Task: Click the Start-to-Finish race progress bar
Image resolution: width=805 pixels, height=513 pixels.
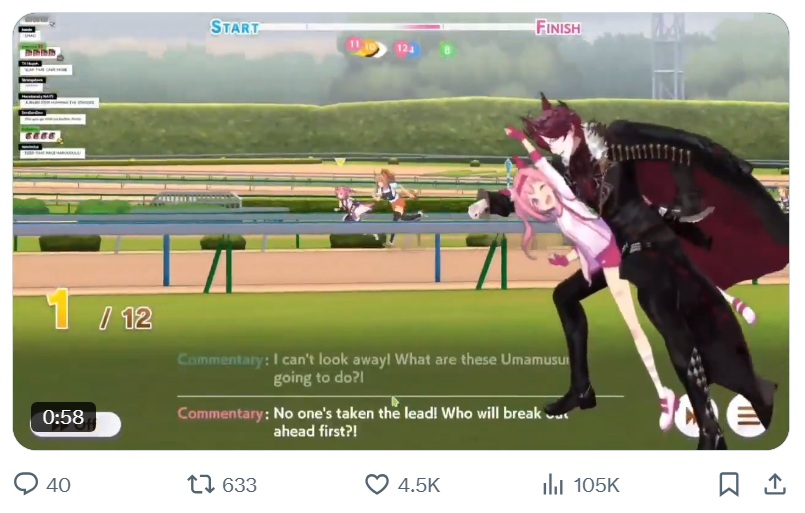Action: [397, 27]
